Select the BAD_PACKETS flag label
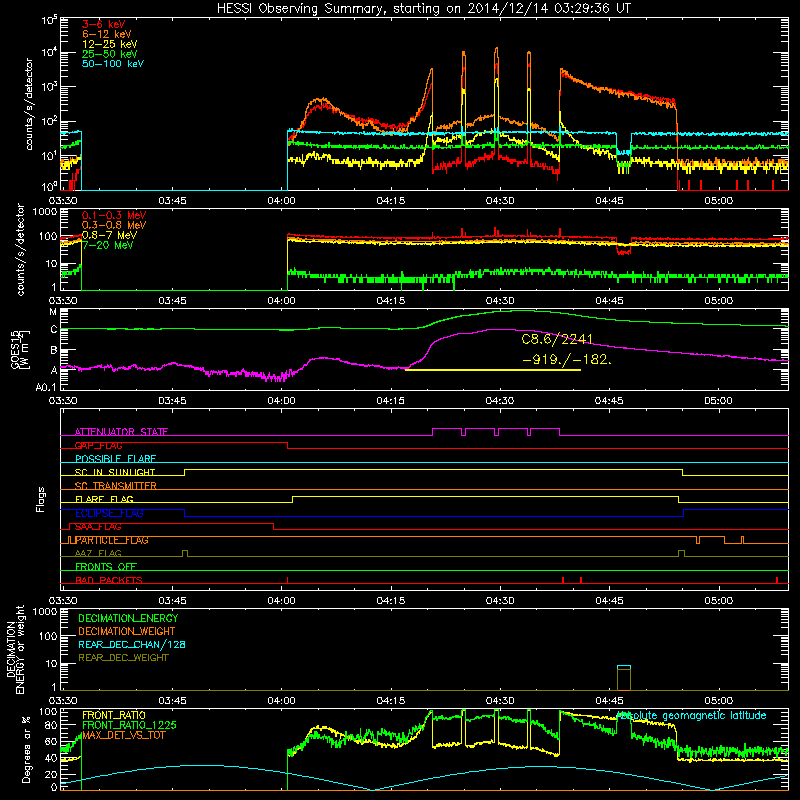Image resolution: width=800 pixels, height=800 pixels. [109, 580]
